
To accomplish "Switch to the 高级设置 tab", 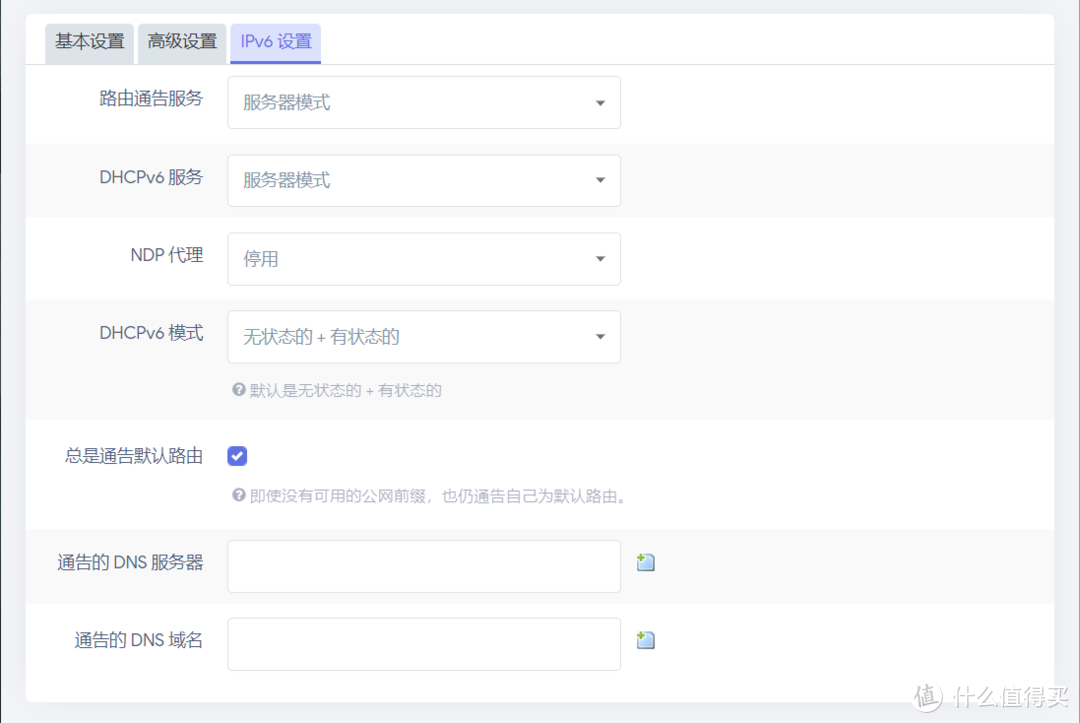I will (181, 43).
